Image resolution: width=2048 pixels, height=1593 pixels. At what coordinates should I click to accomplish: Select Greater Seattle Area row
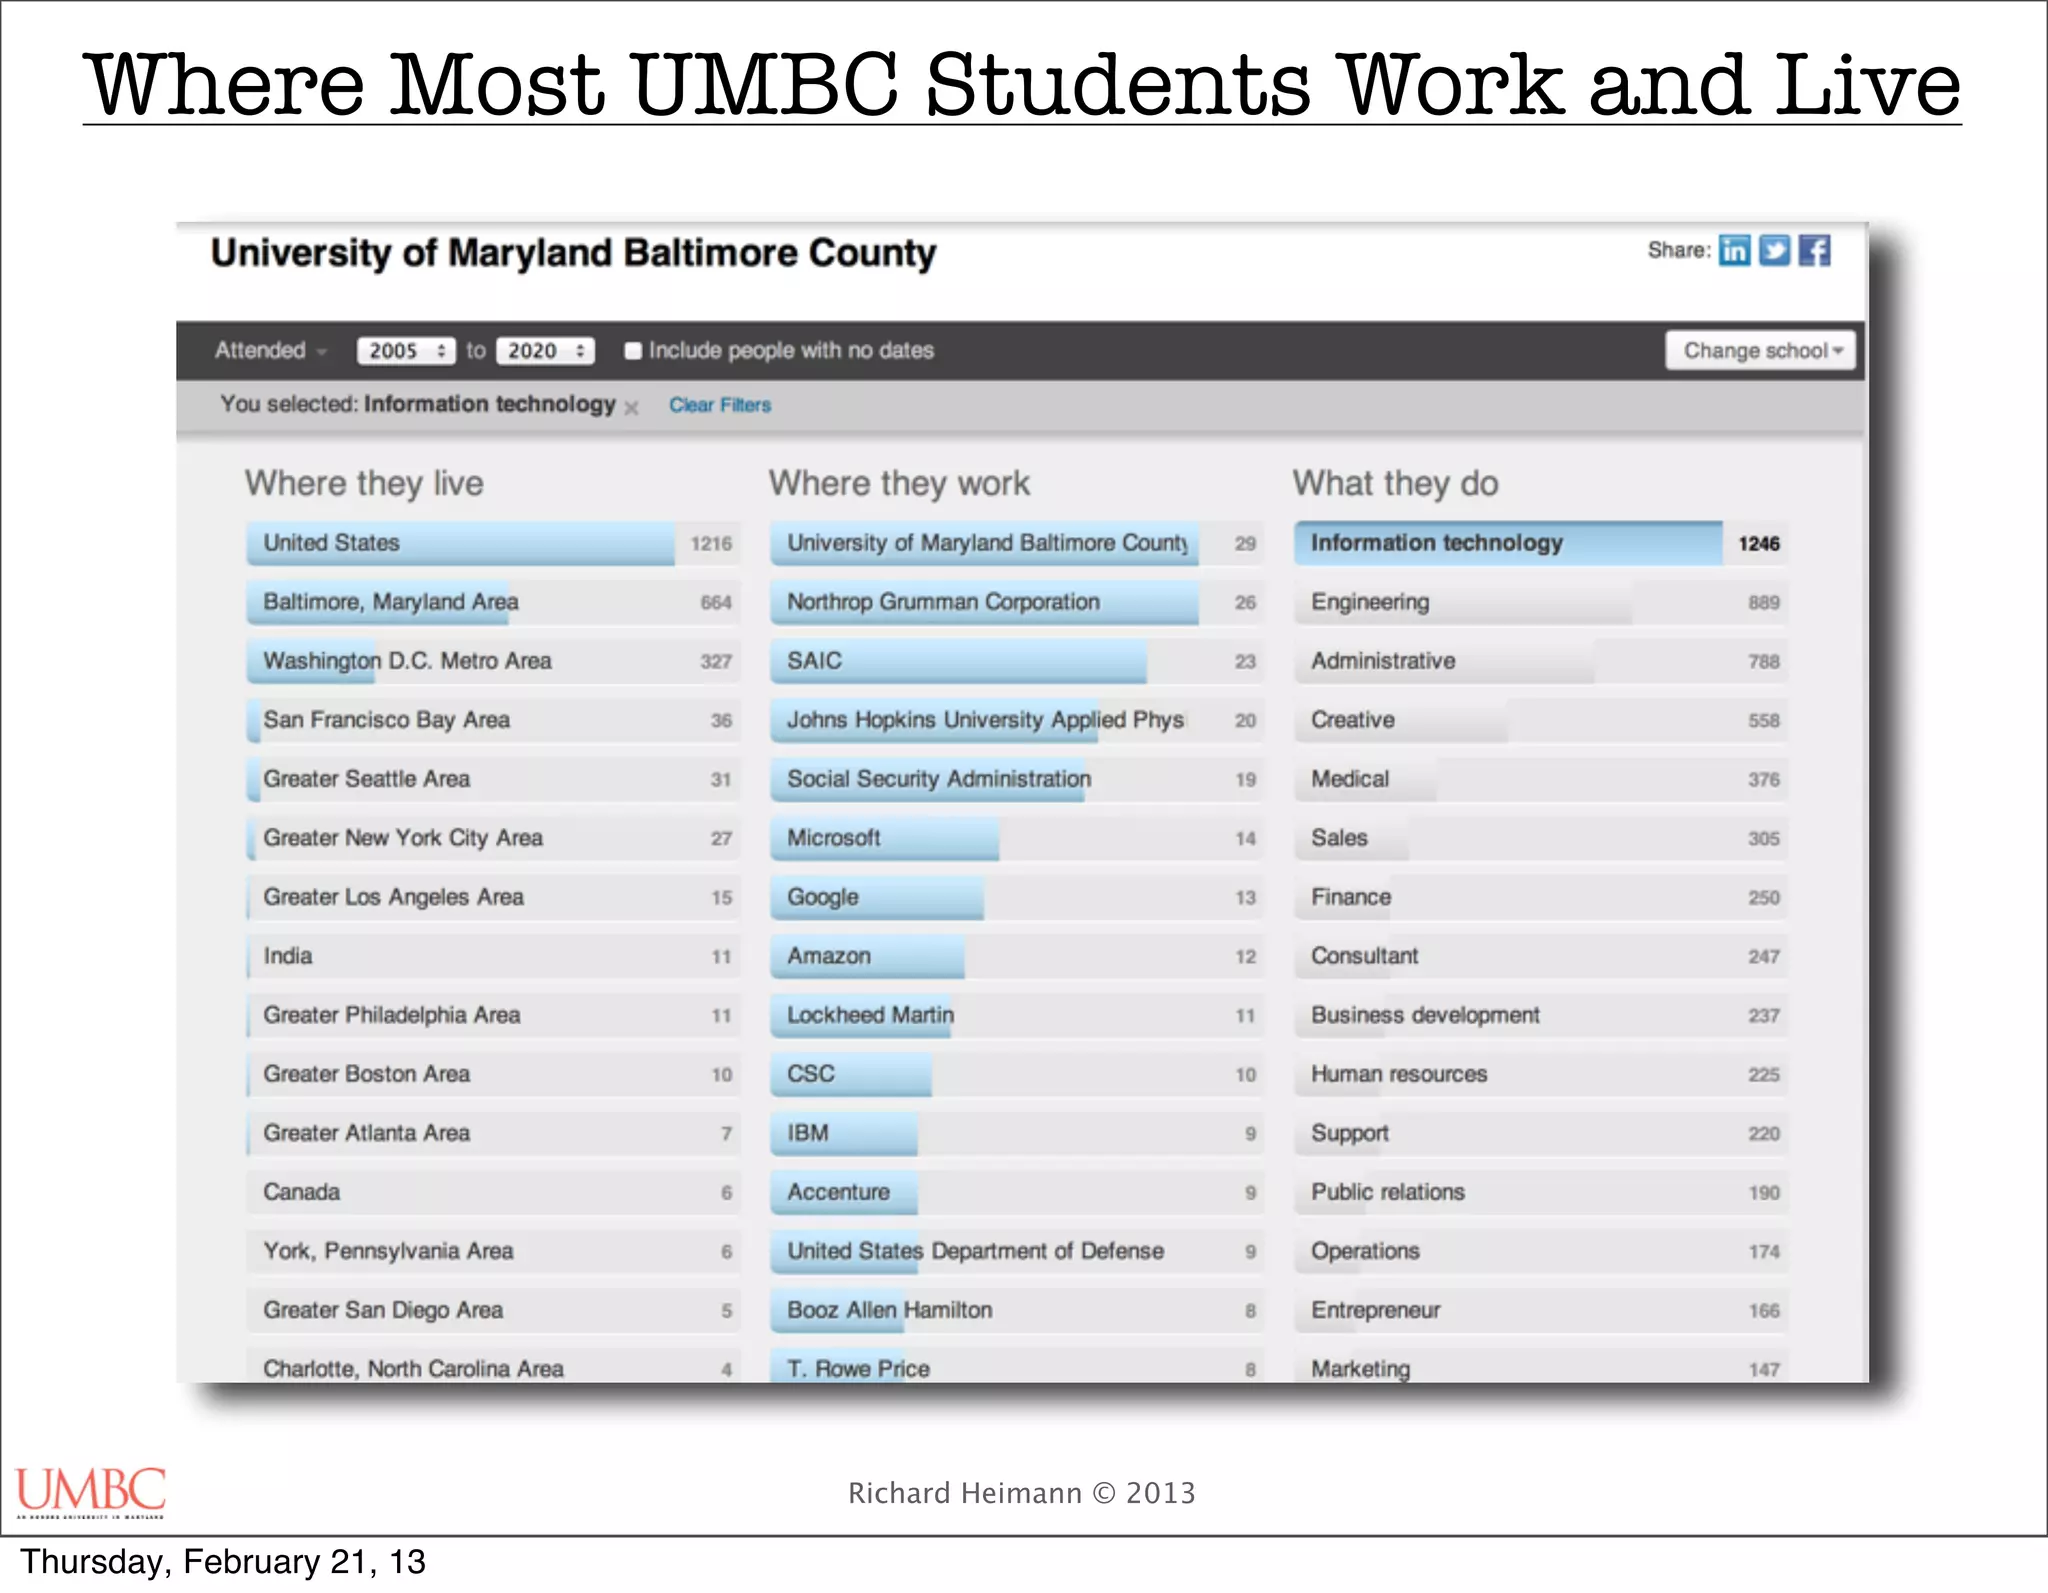pyautogui.click(x=494, y=779)
